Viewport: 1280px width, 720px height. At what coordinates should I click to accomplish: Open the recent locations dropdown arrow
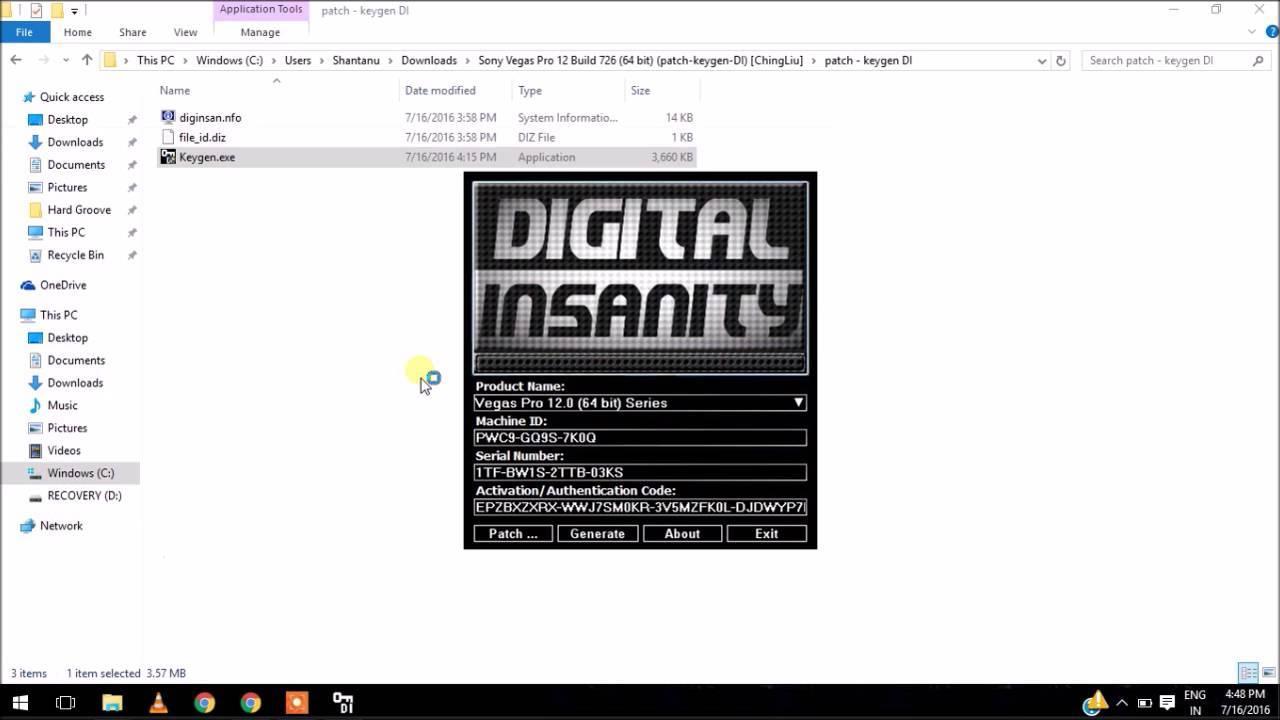[x=66, y=61]
